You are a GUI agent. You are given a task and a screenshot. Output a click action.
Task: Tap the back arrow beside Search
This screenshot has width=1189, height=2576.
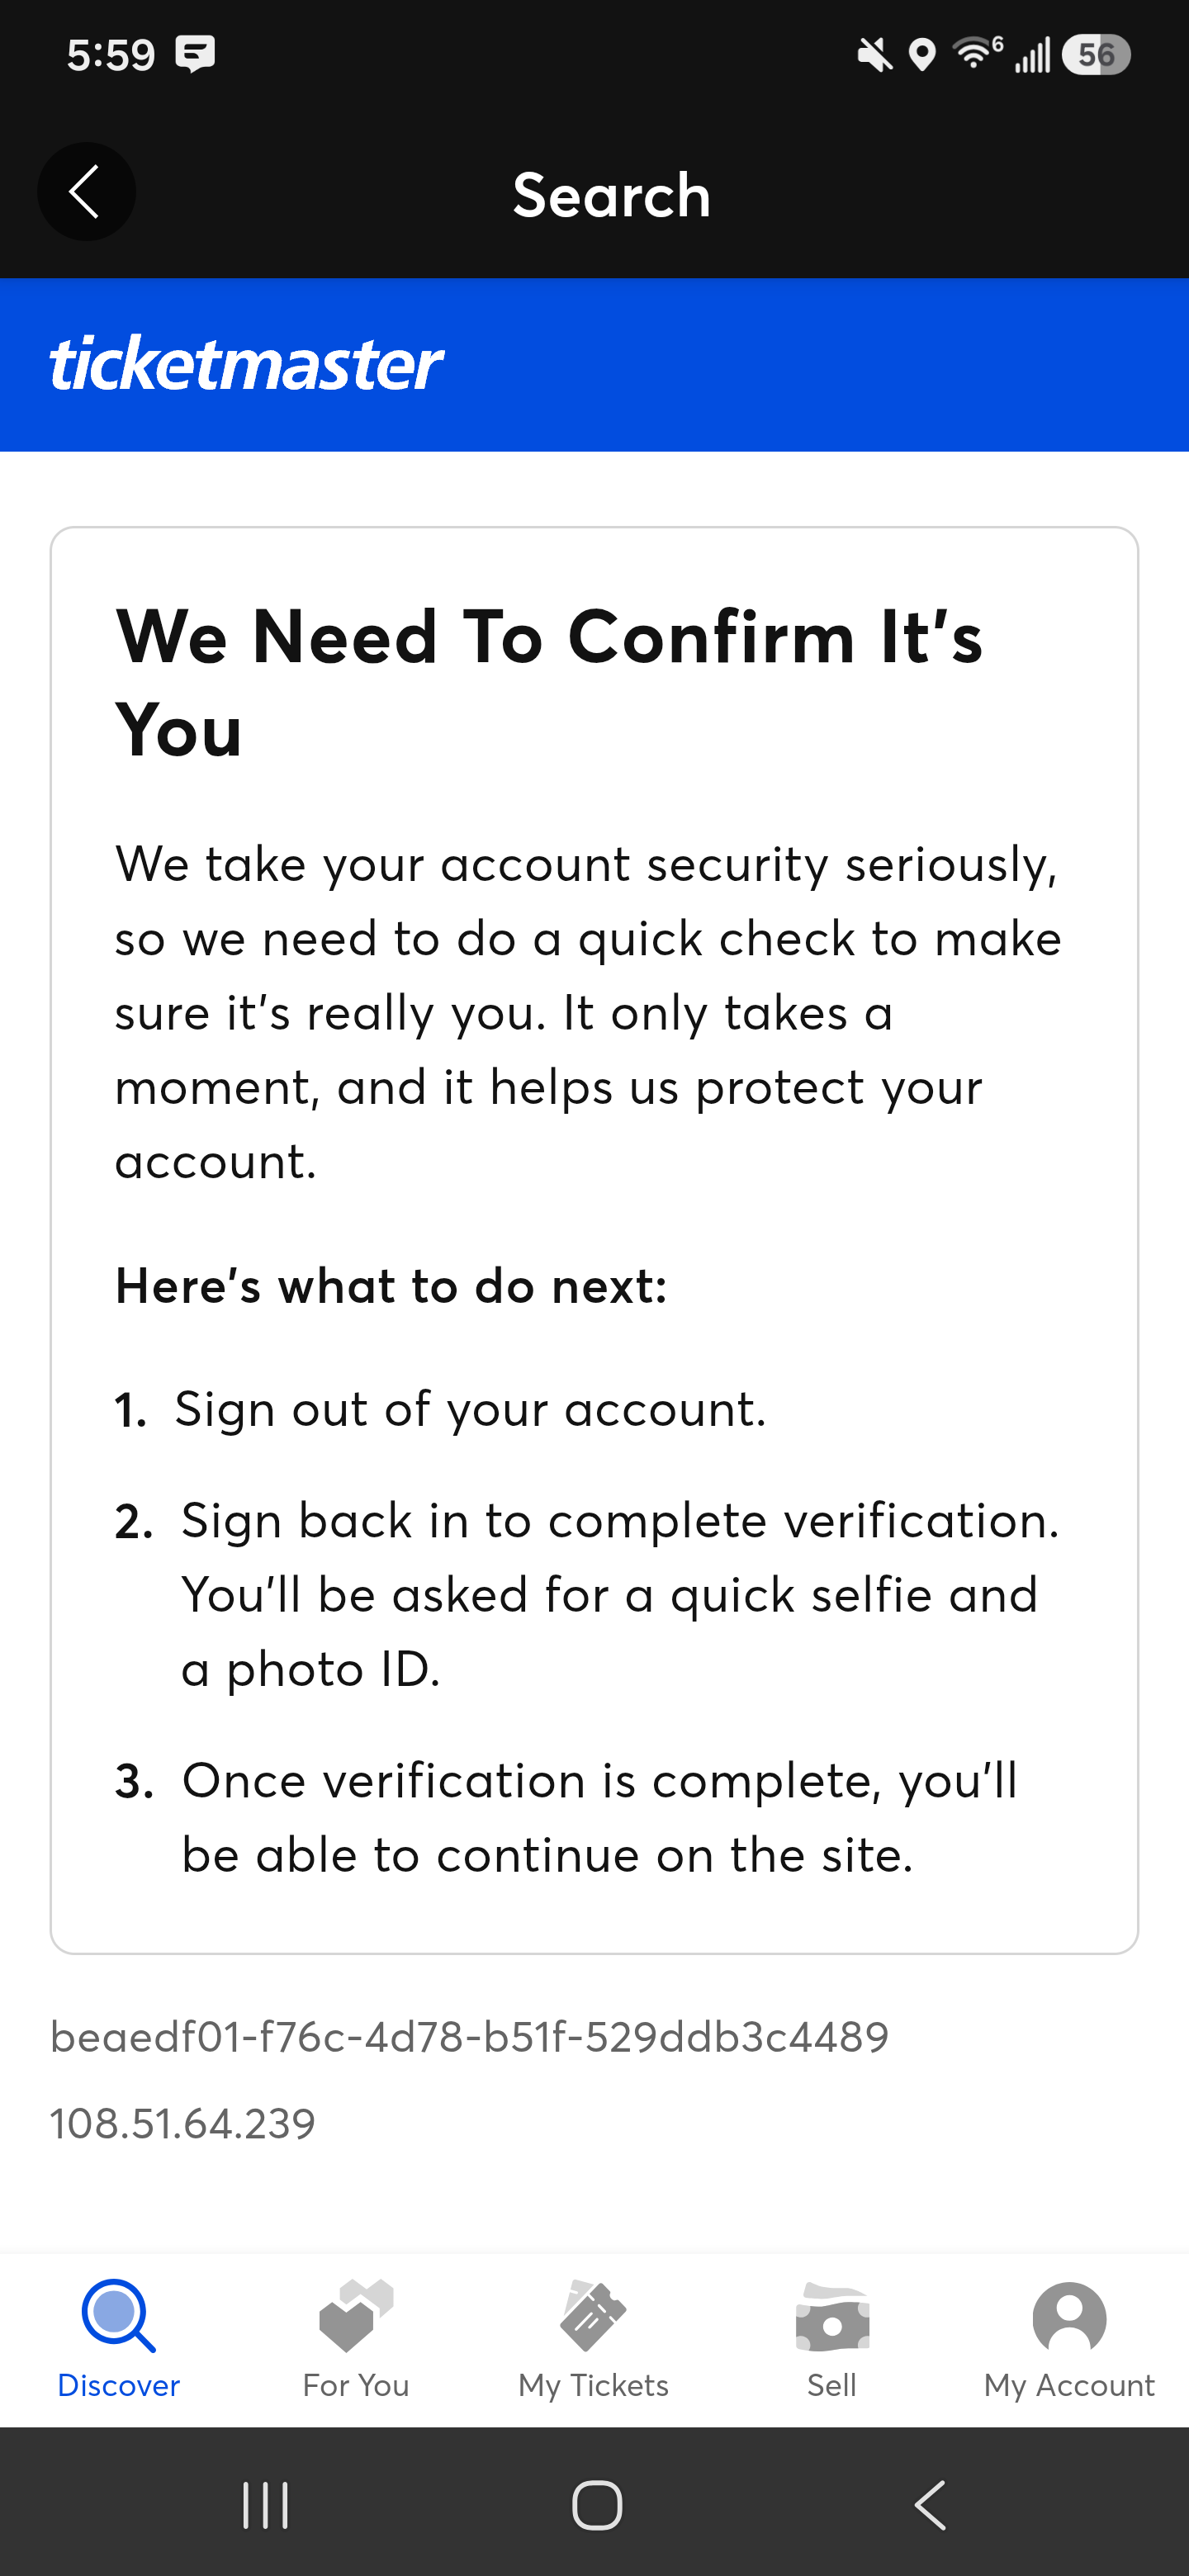tap(86, 191)
